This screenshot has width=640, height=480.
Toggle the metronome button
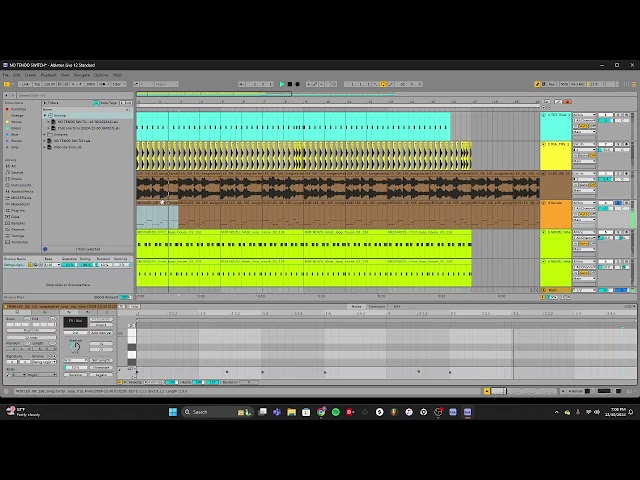103,84
